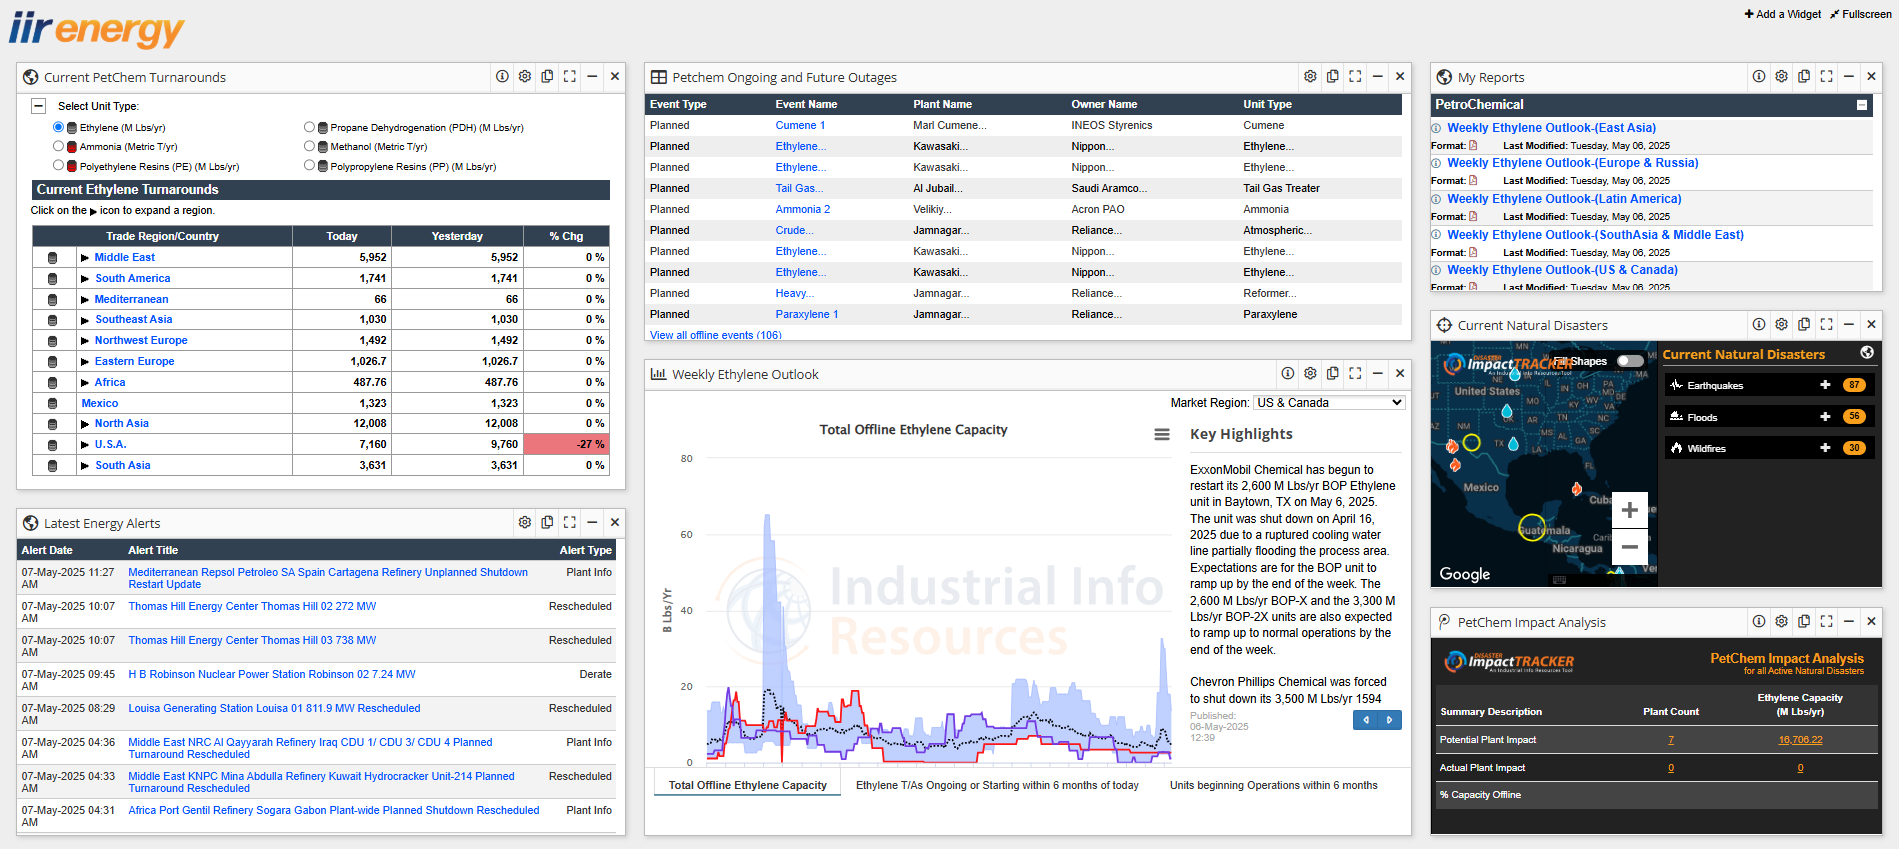Show info for My Reports widget
The image size is (1899, 849).
1759,76
